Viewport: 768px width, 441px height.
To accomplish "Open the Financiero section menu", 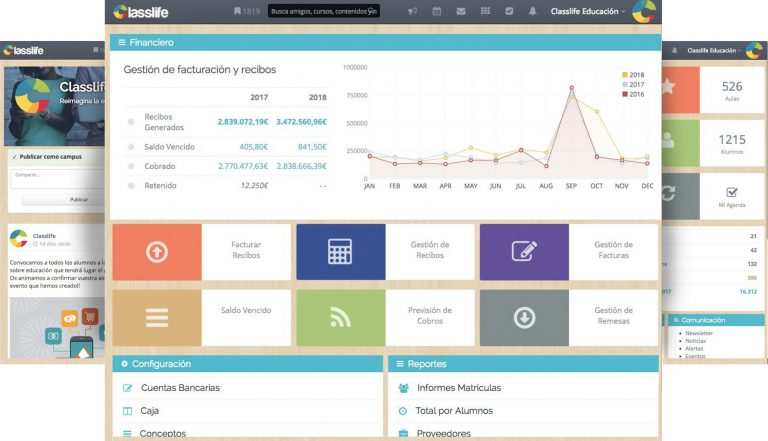I will [x=385, y=43].
